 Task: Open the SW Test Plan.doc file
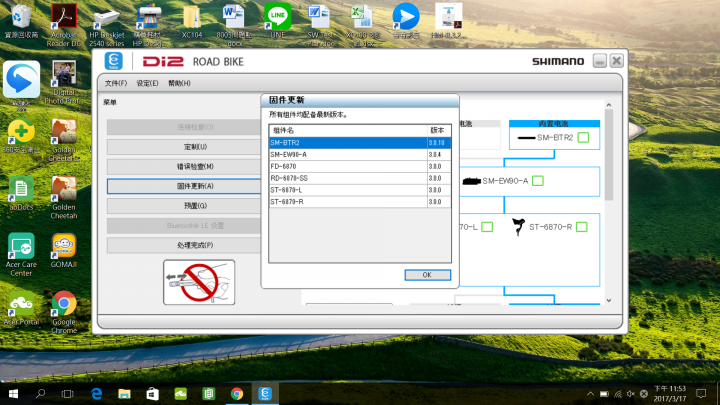pyautogui.click(x=321, y=25)
